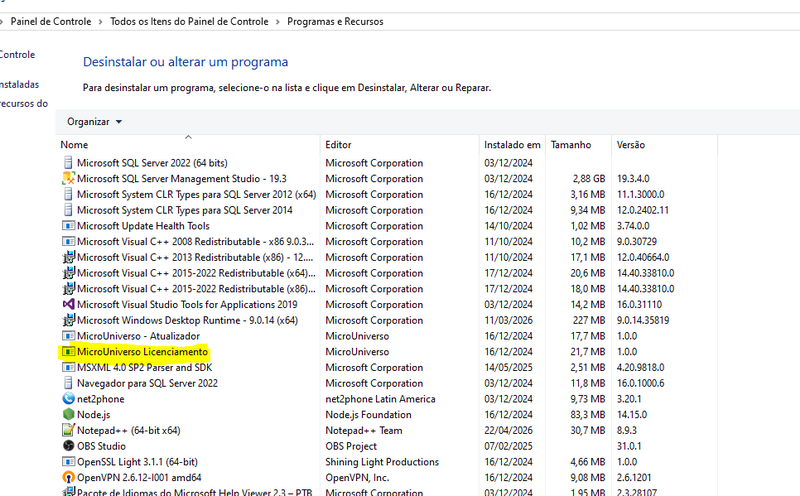Image resolution: width=800 pixels, height=496 pixels.
Task: Select Notepad++ (64-bit x64) name
Action: [x=129, y=430]
